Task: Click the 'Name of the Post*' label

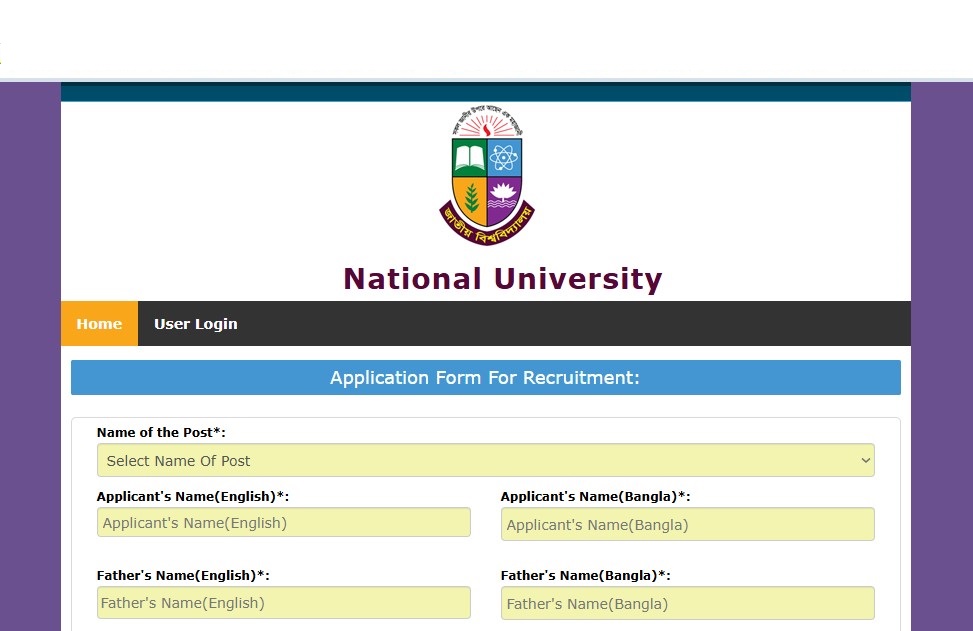Action: (x=161, y=432)
